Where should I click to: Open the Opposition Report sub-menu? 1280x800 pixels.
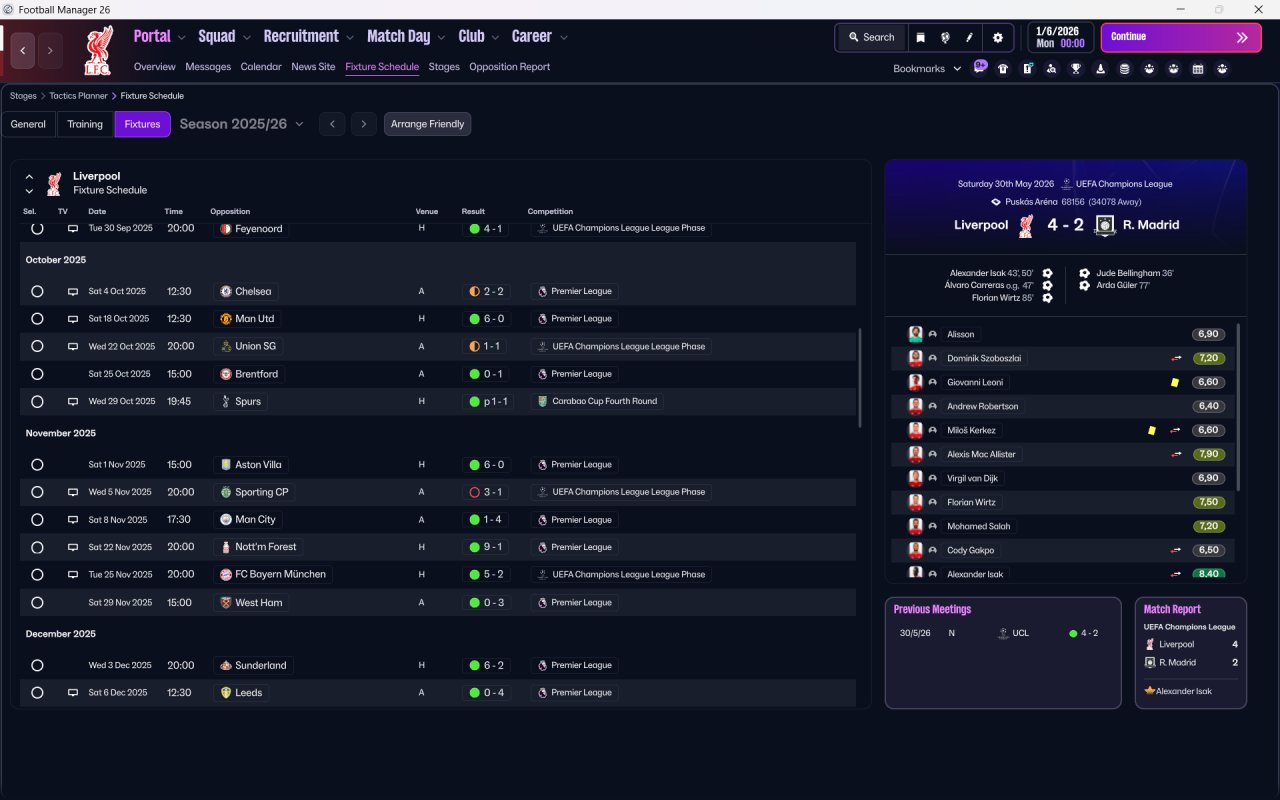[x=509, y=67]
